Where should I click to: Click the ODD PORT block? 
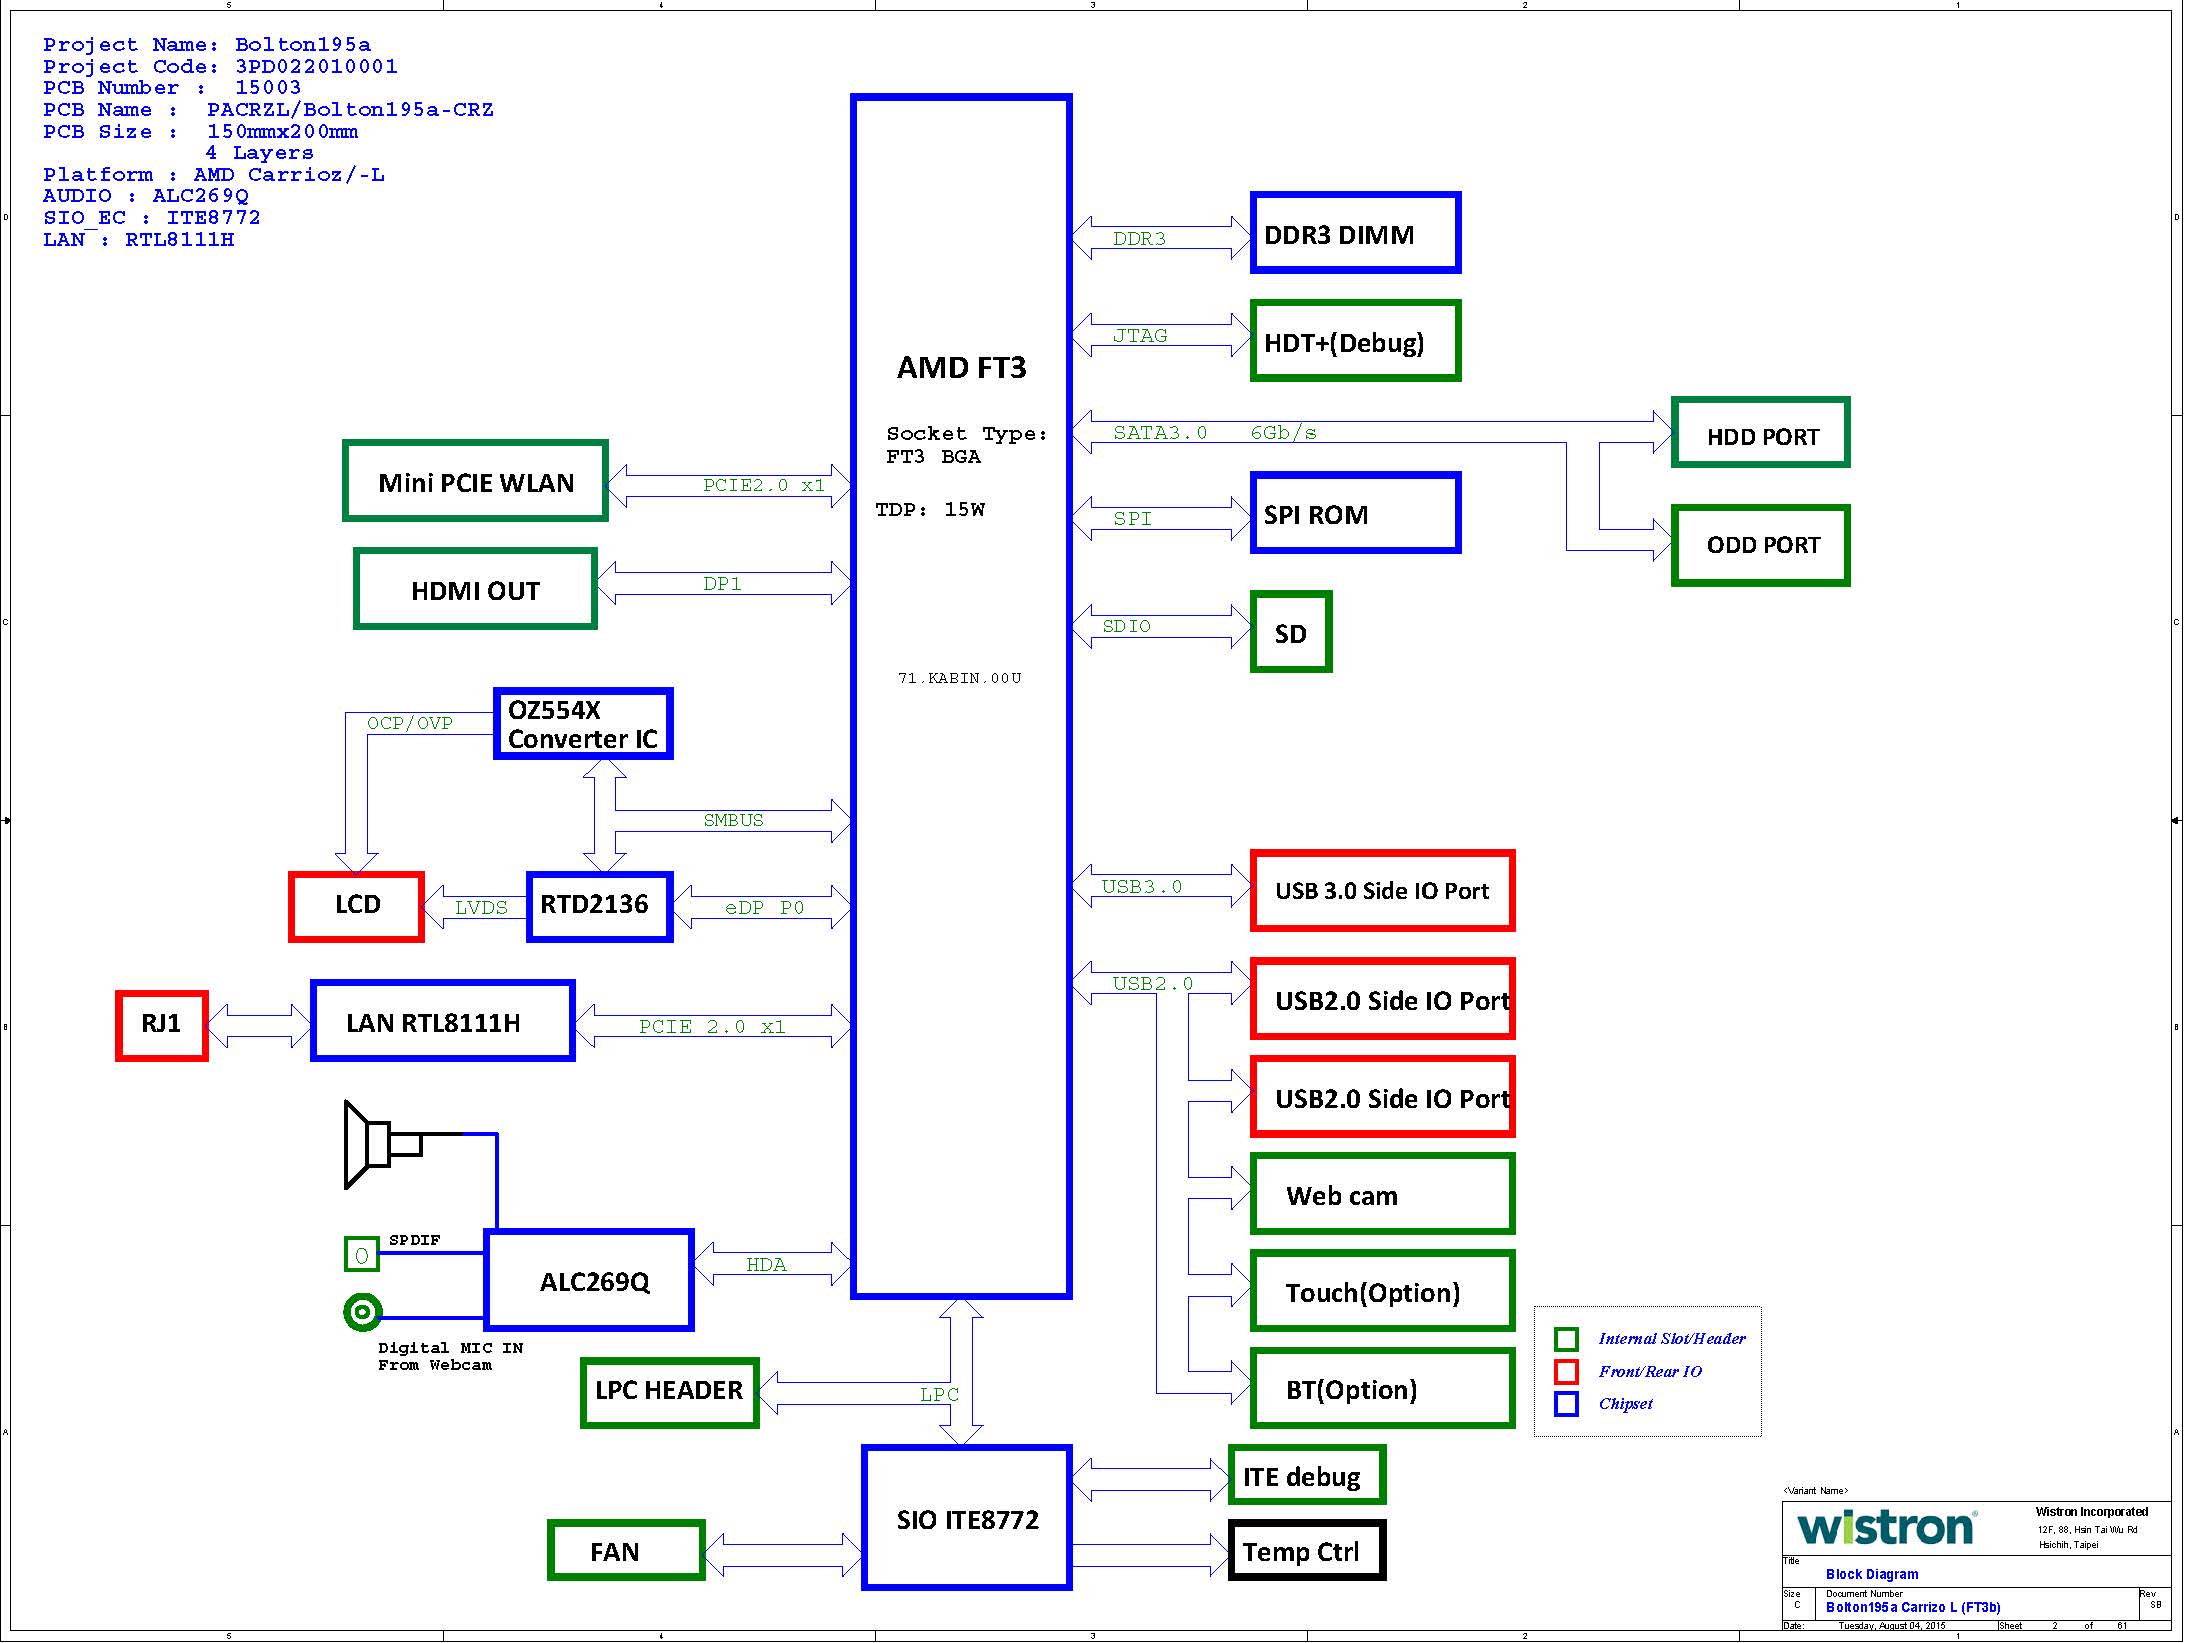click(x=1760, y=545)
